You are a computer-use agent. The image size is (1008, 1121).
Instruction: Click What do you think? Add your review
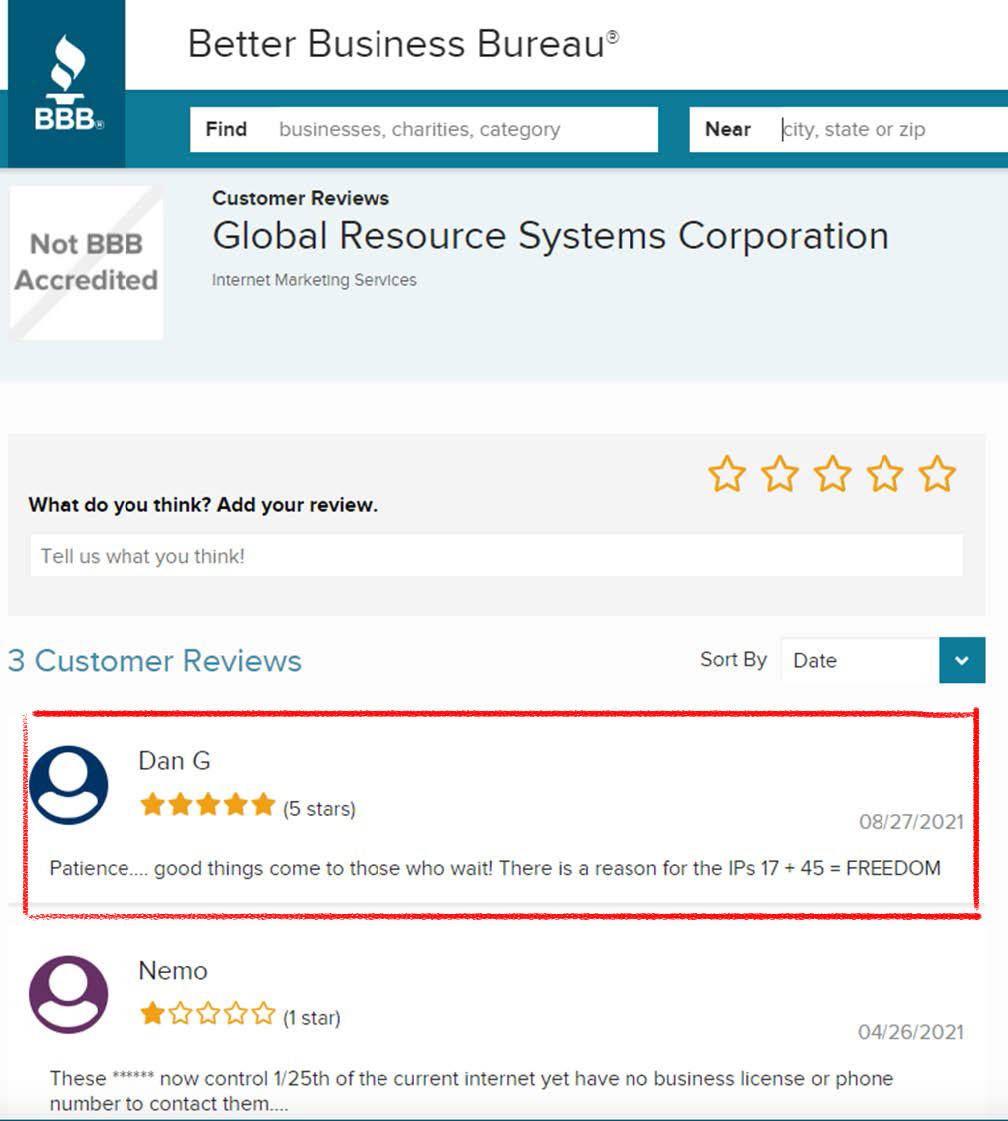[203, 505]
